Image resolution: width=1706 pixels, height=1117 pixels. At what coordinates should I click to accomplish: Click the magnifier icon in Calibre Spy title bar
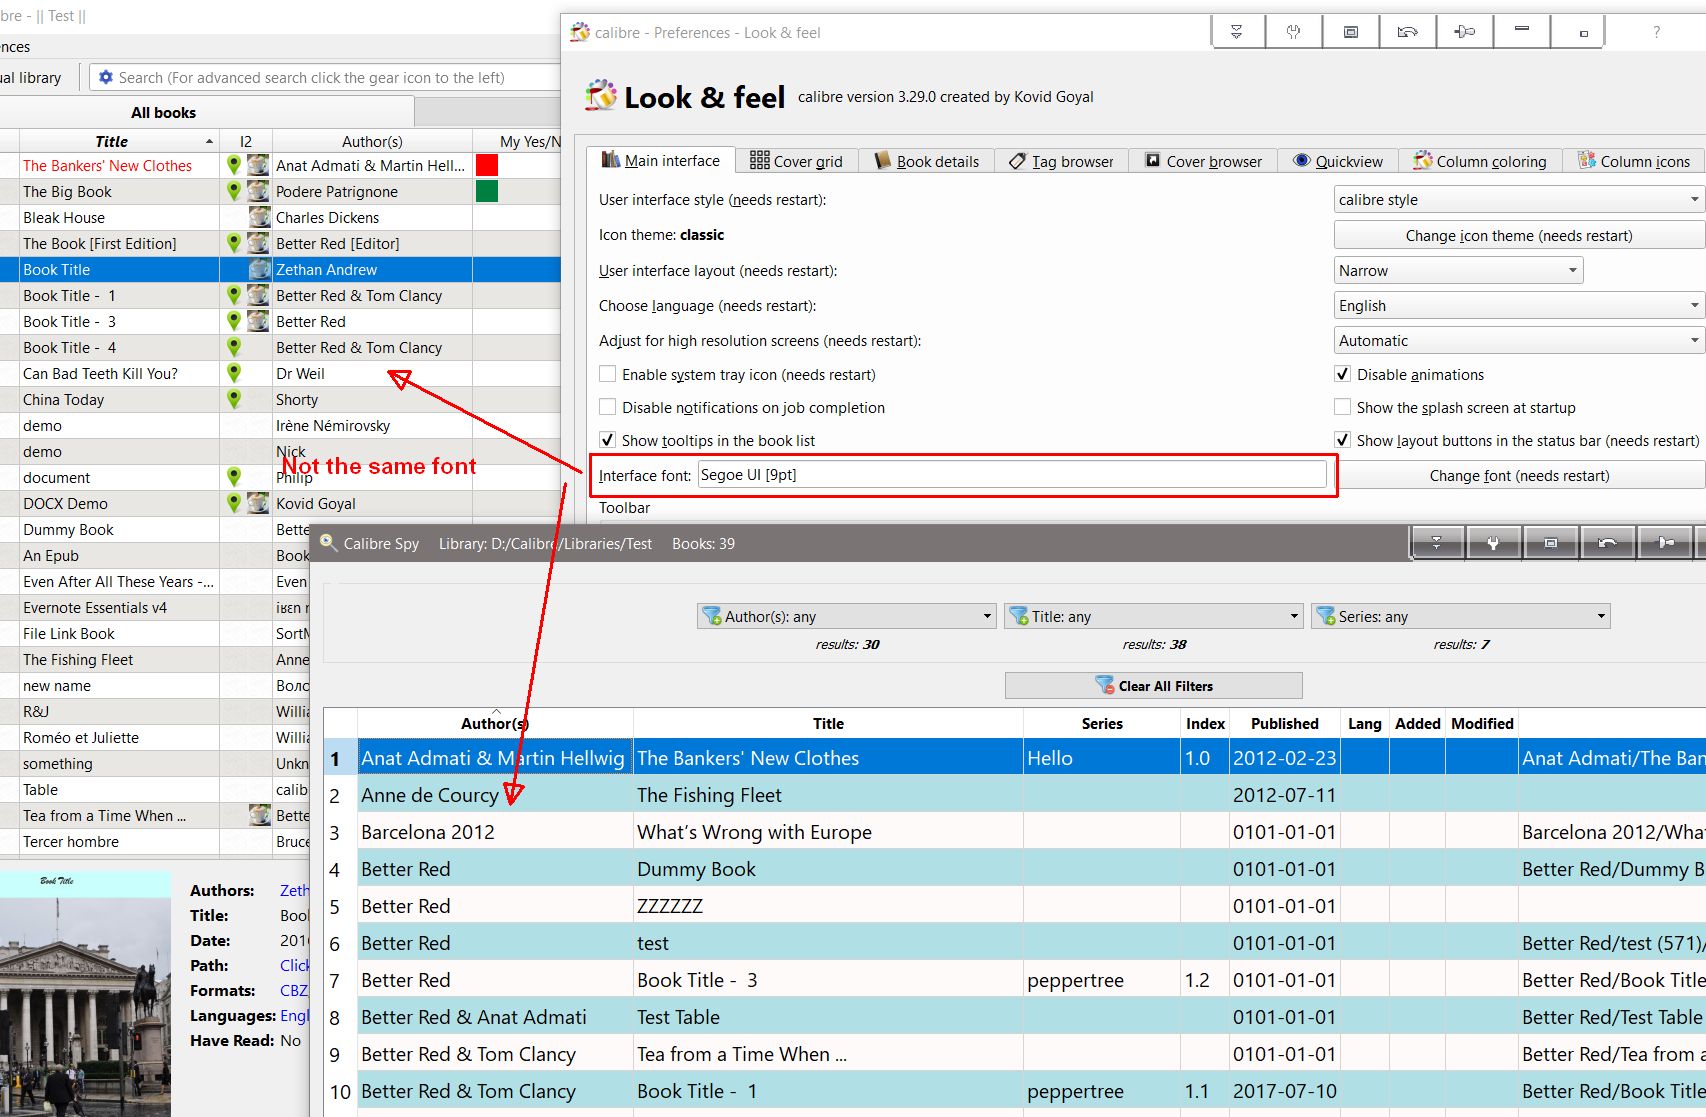coord(328,543)
